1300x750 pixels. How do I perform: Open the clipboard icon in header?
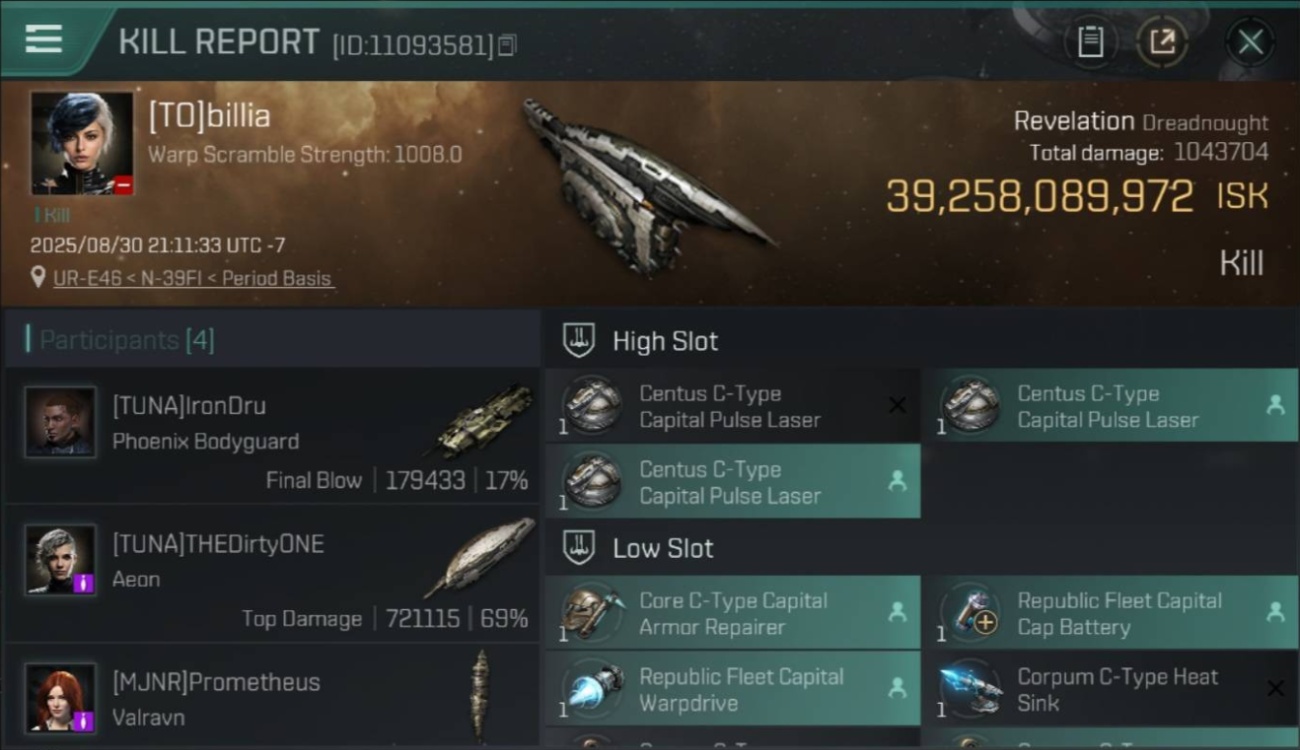pyautogui.click(x=1090, y=42)
